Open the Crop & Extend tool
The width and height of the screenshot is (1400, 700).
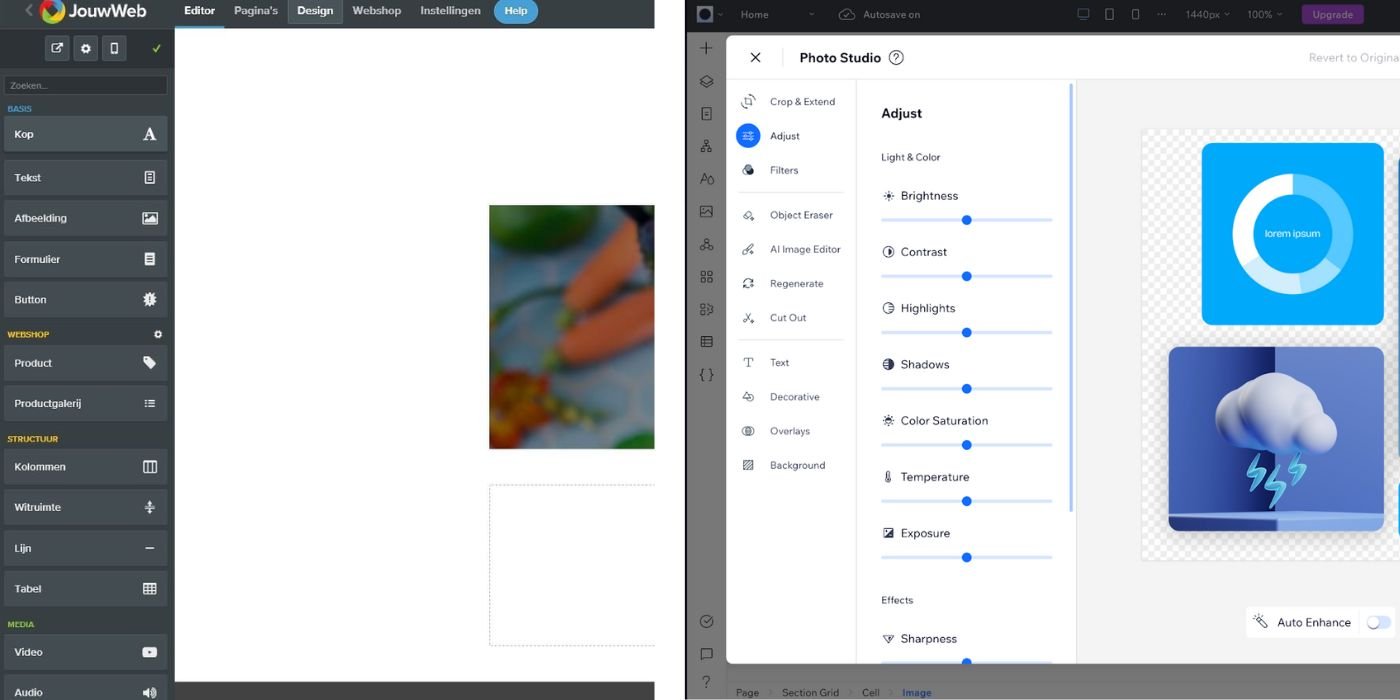pyautogui.click(x=801, y=101)
